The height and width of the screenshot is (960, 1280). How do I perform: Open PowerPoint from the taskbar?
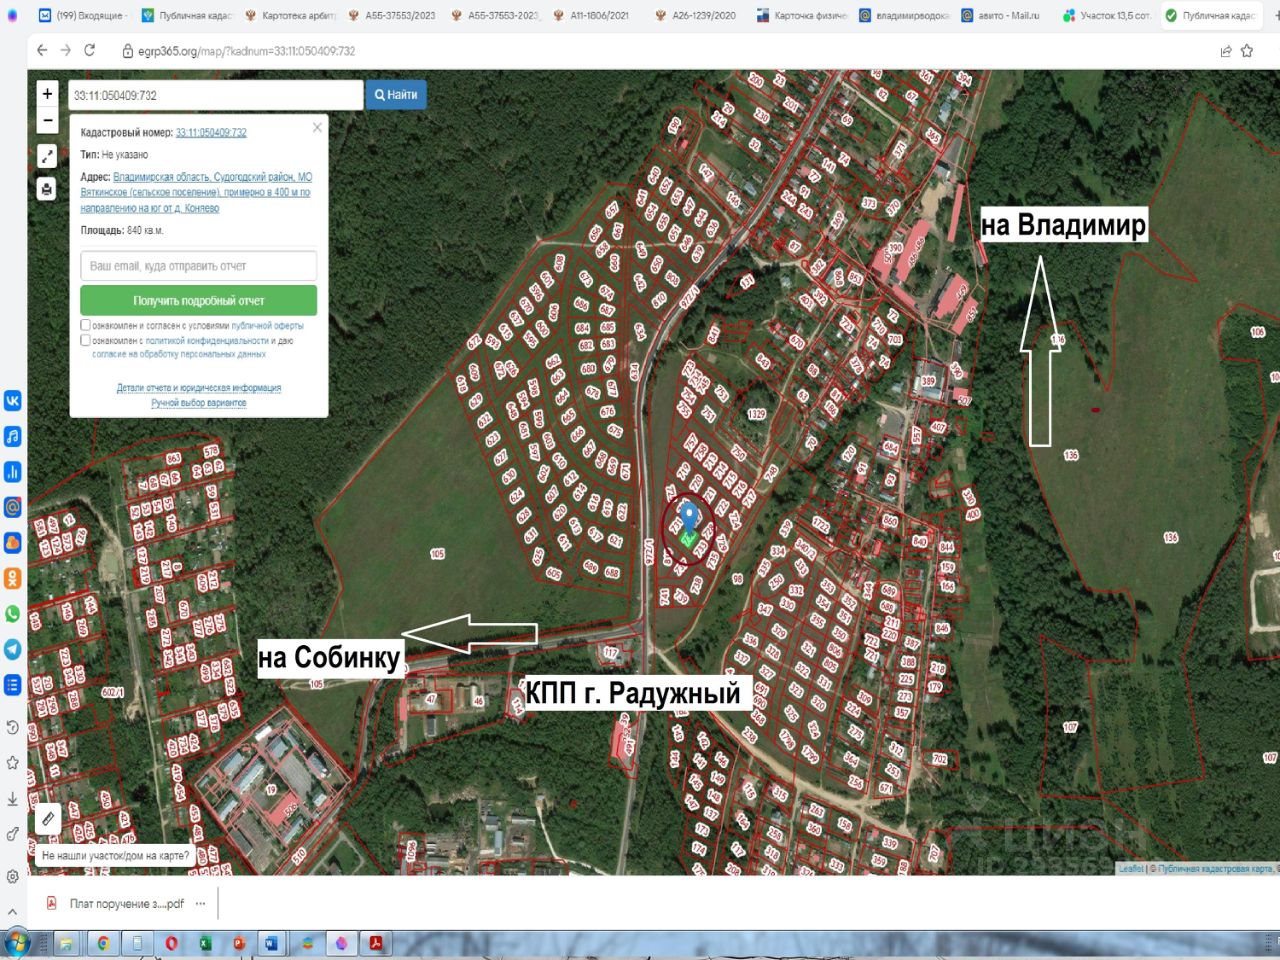(240, 943)
